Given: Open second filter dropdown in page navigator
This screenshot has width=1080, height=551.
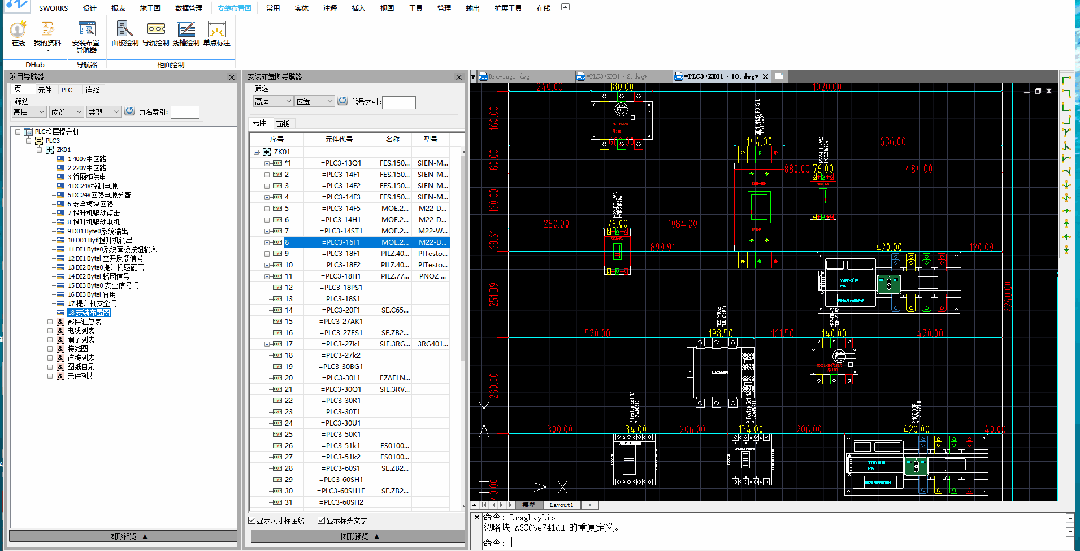Looking at the screenshot, I should click(66, 112).
